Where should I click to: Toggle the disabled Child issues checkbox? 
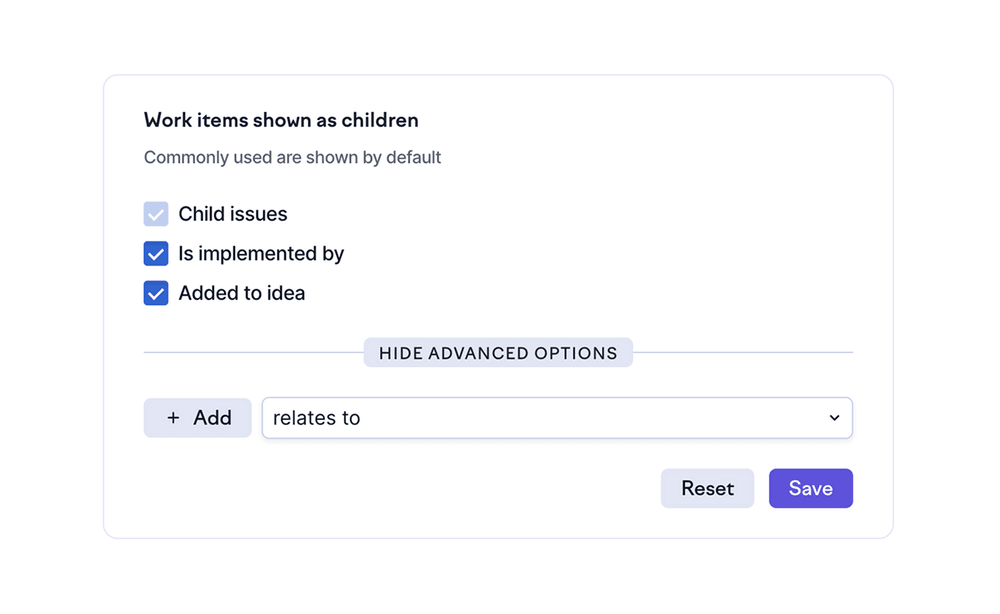[x=156, y=214]
